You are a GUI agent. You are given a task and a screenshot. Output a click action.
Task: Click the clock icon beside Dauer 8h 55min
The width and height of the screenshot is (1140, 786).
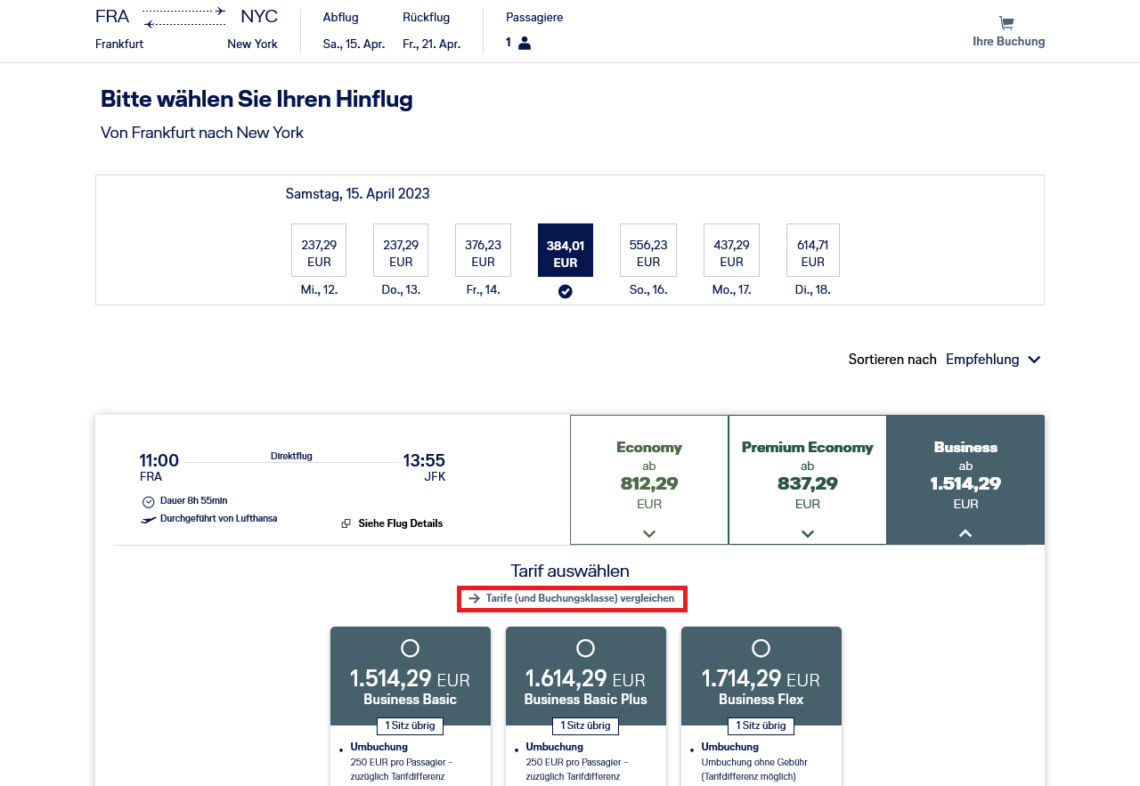pos(148,501)
